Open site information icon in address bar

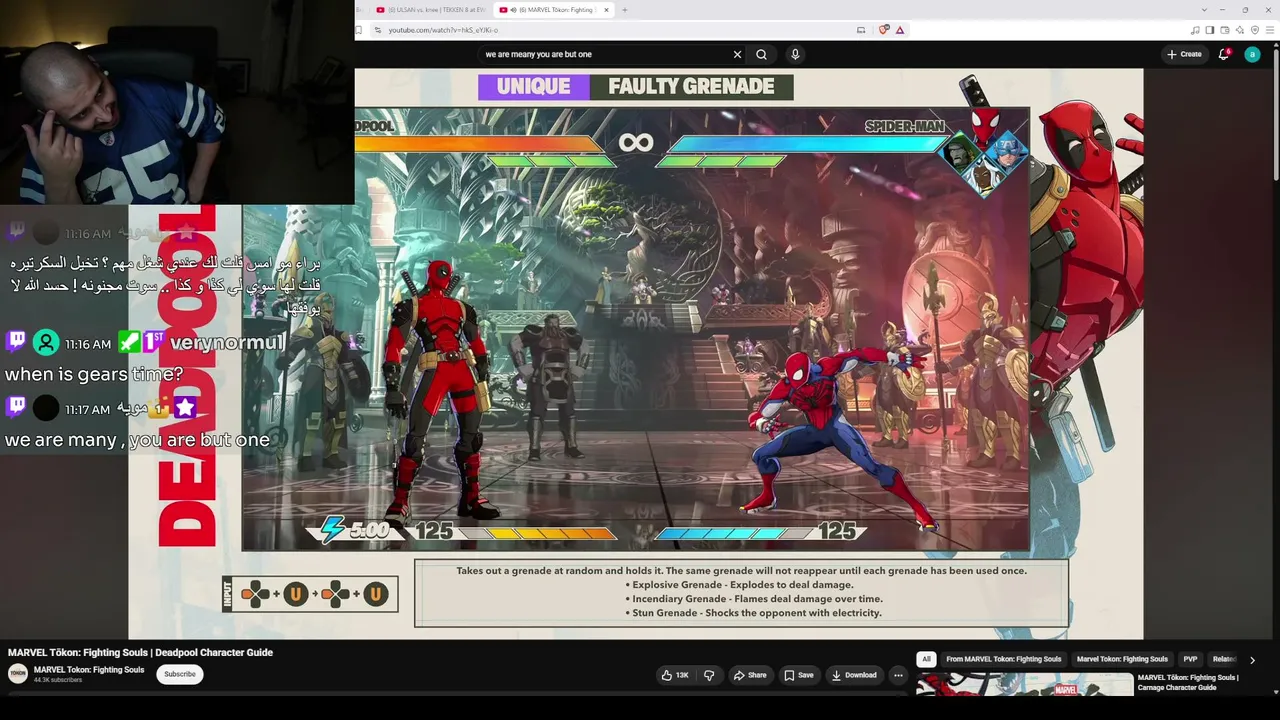coord(377,30)
